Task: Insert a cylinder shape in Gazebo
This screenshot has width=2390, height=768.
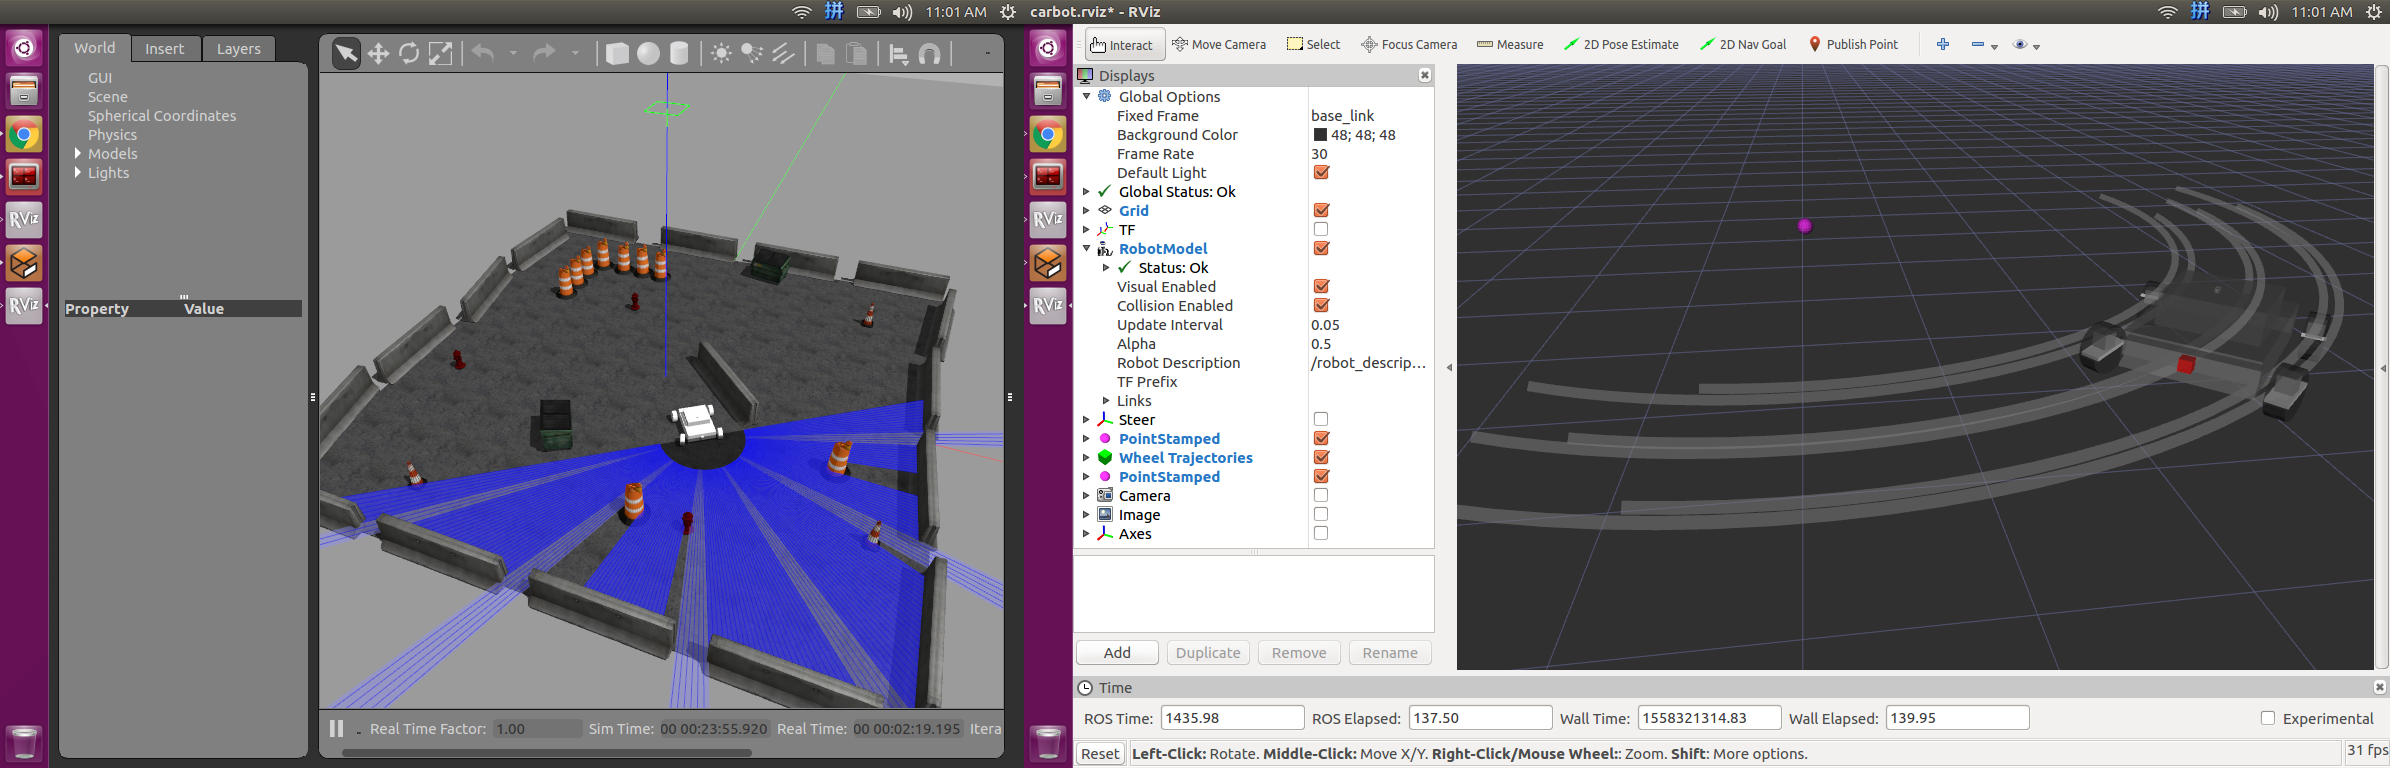Action: tap(679, 54)
